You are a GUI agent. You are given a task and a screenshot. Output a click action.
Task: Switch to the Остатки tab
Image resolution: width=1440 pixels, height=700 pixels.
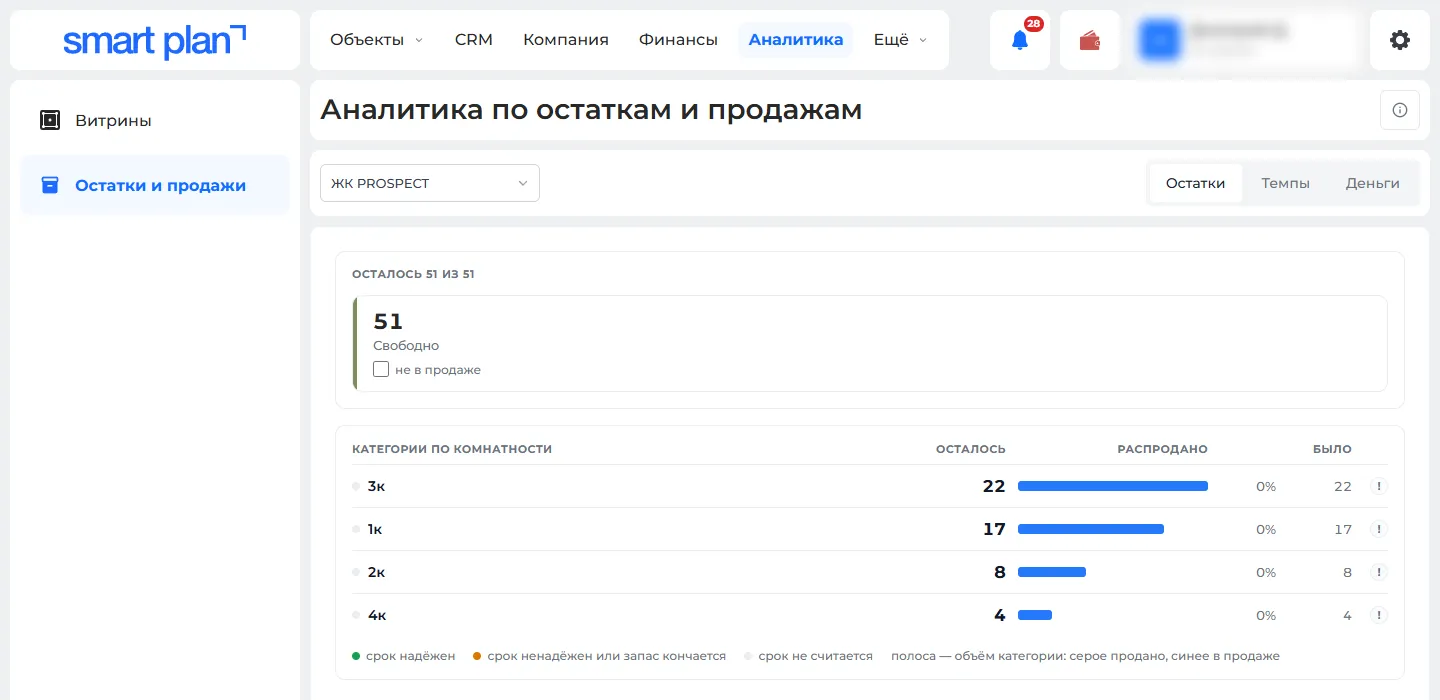[x=1196, y=183]
